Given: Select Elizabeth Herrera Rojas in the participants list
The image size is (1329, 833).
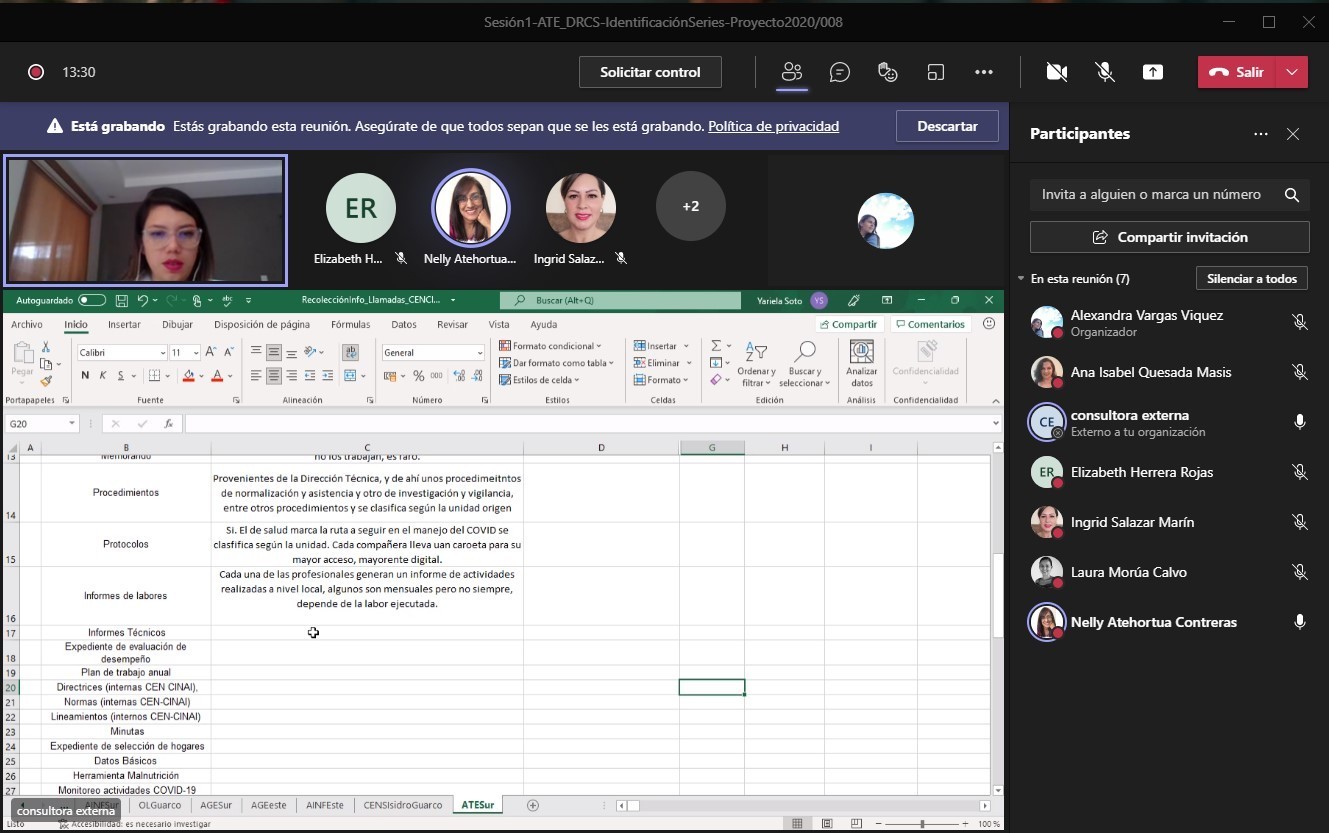Looking at the screenshot, I should coord(1141,472).
